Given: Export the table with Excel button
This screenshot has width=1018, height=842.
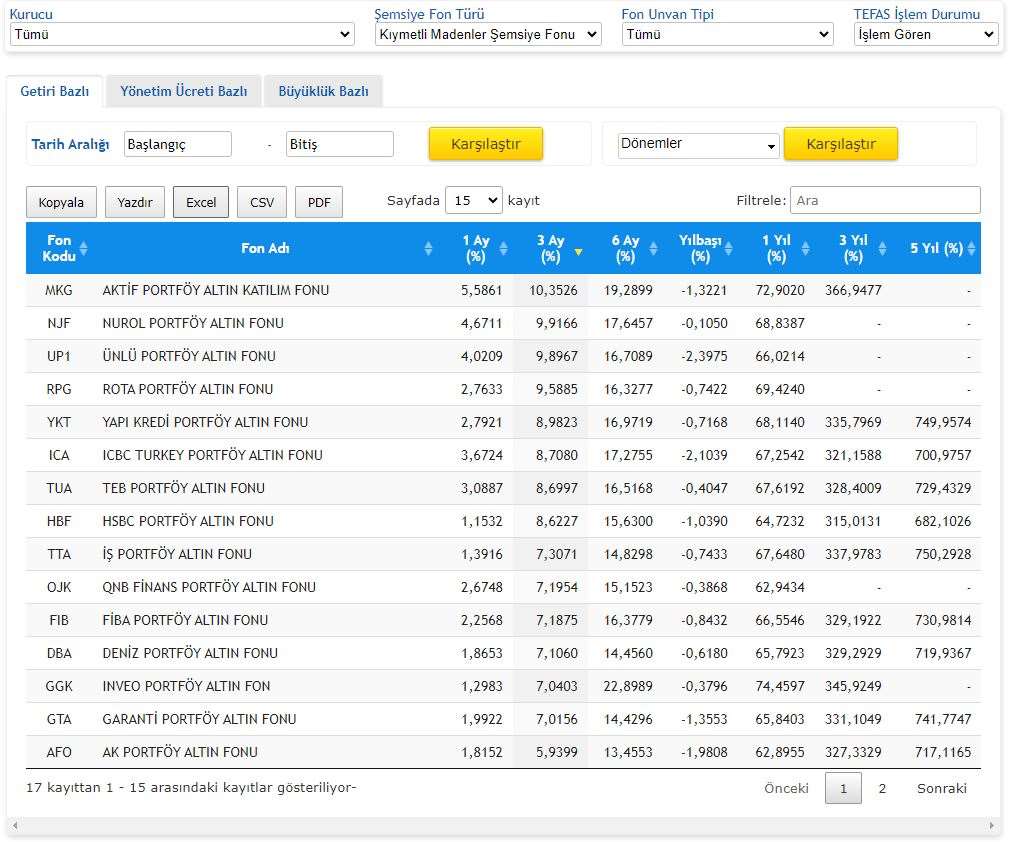Looking at the screenshot, I should (x=201, y=202).
